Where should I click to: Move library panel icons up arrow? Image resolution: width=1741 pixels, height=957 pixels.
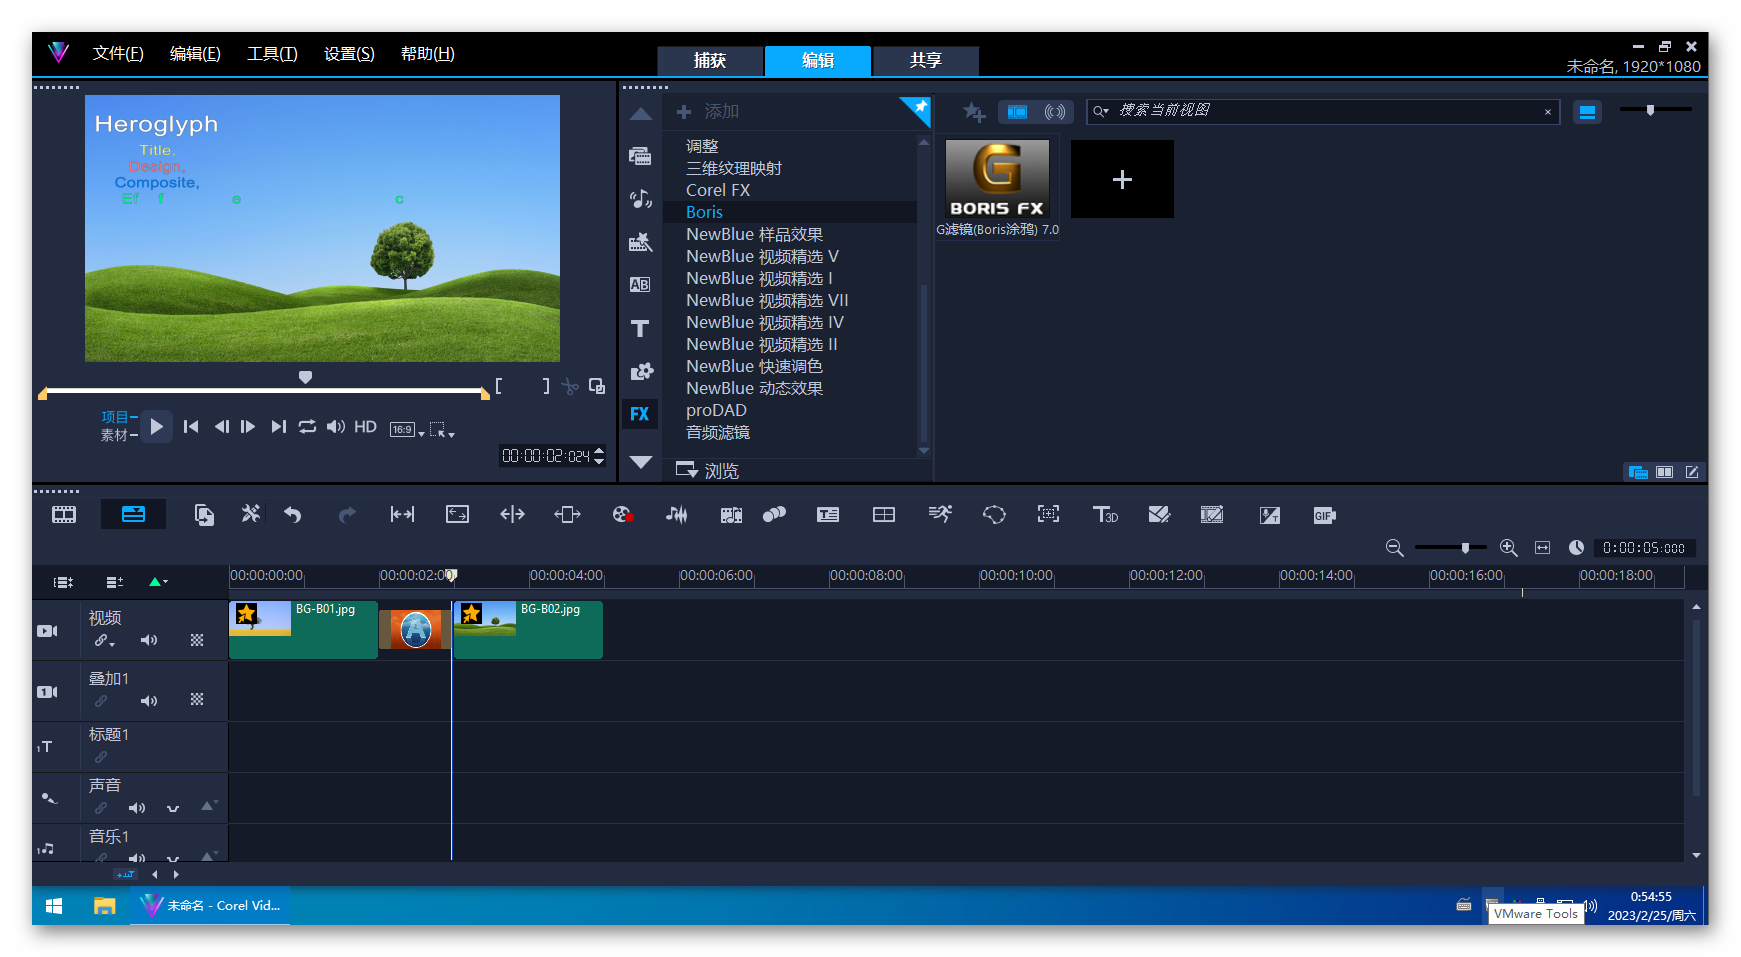(x=641, y=115)
